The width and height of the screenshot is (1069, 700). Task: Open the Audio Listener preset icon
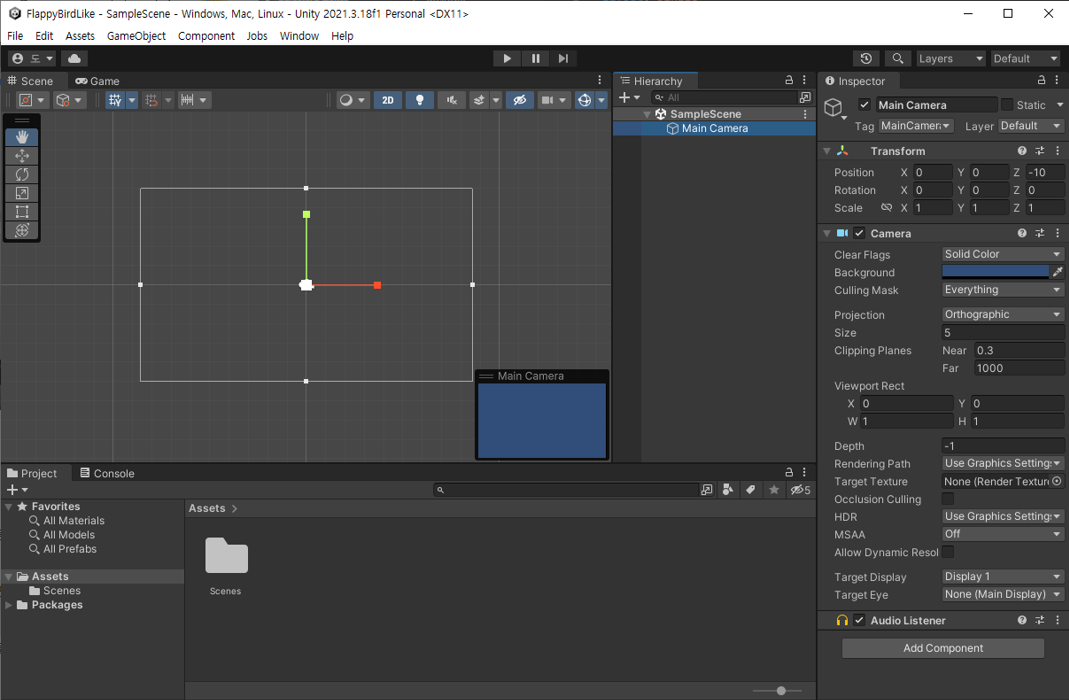[1040, 620]
